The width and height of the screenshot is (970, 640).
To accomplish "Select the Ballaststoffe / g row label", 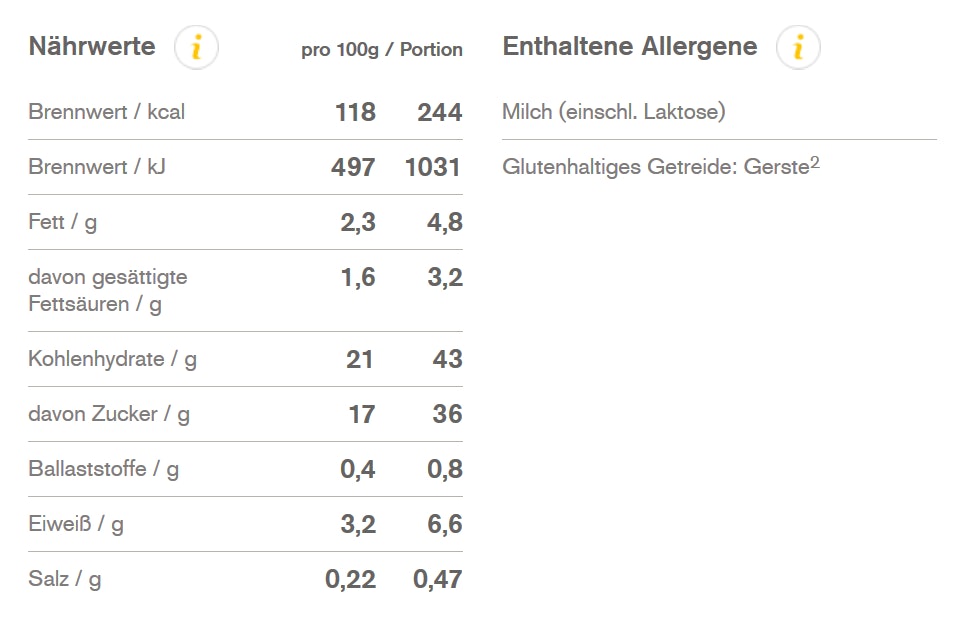I will tap(104, 469).
